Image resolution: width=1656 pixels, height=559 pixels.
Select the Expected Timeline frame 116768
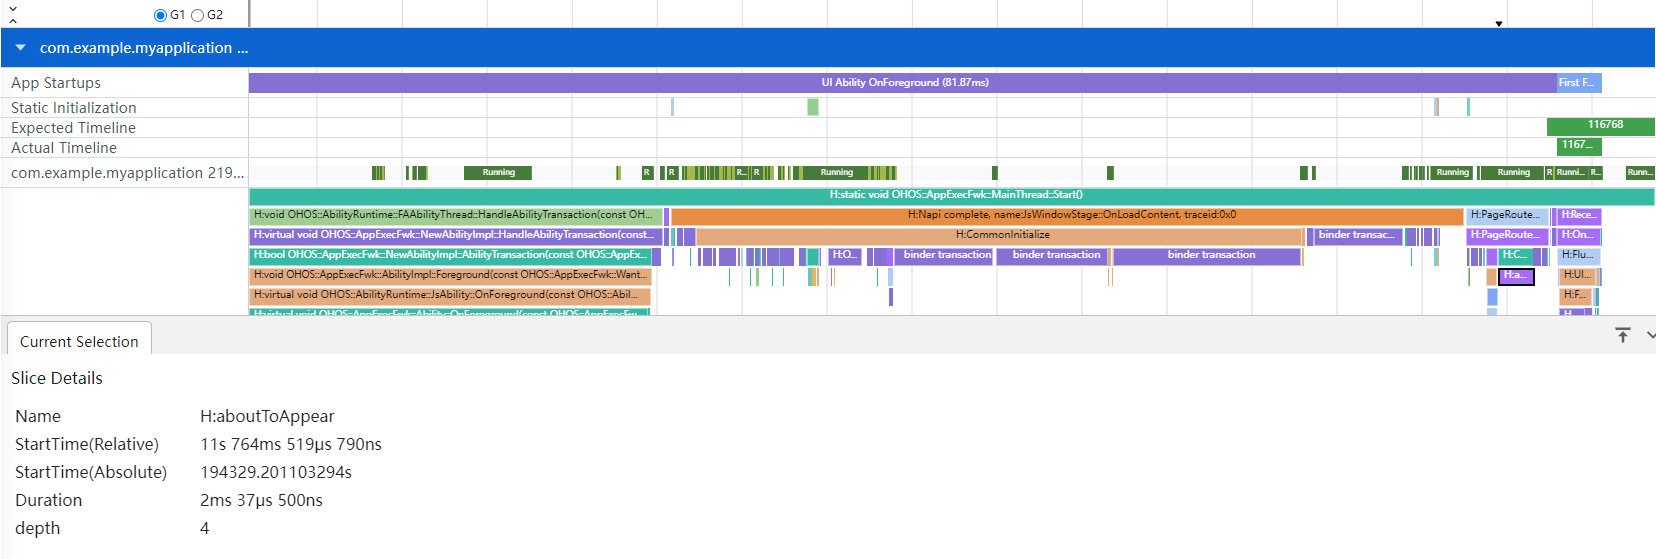1601,126
